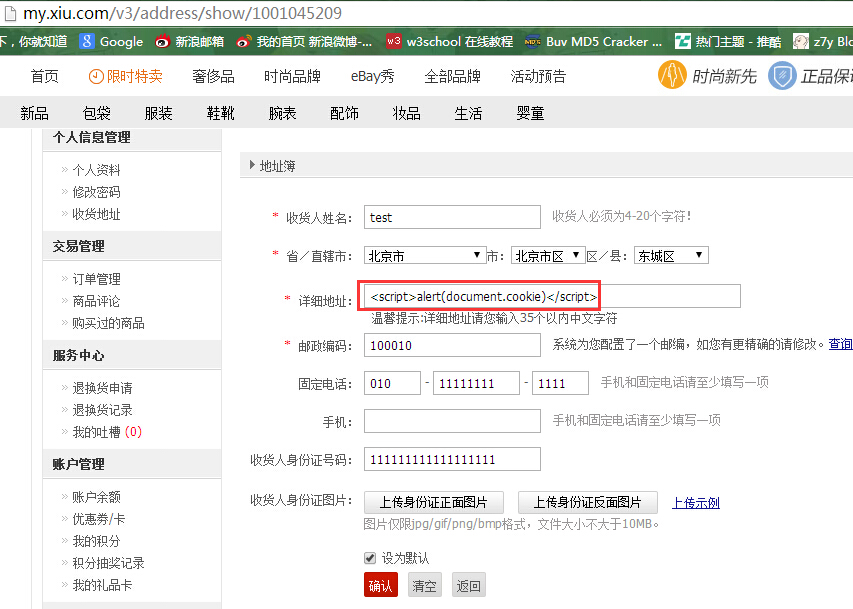Toggle the 设为默认 checkbox

click(x=370, y=558)
